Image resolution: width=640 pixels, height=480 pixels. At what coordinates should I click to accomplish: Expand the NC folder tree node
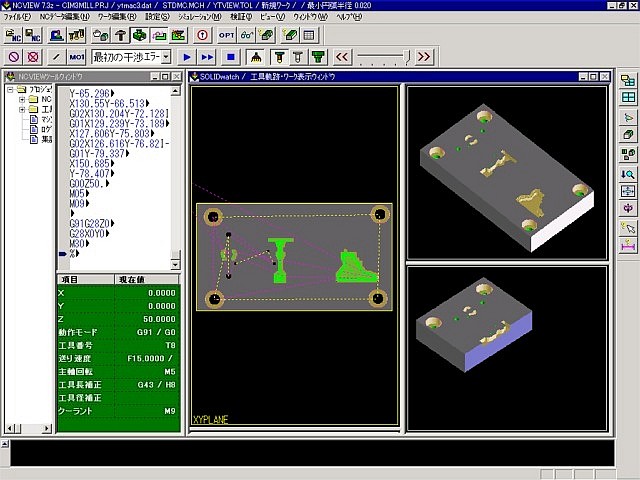pyautogui.click(x=22, y=99)
